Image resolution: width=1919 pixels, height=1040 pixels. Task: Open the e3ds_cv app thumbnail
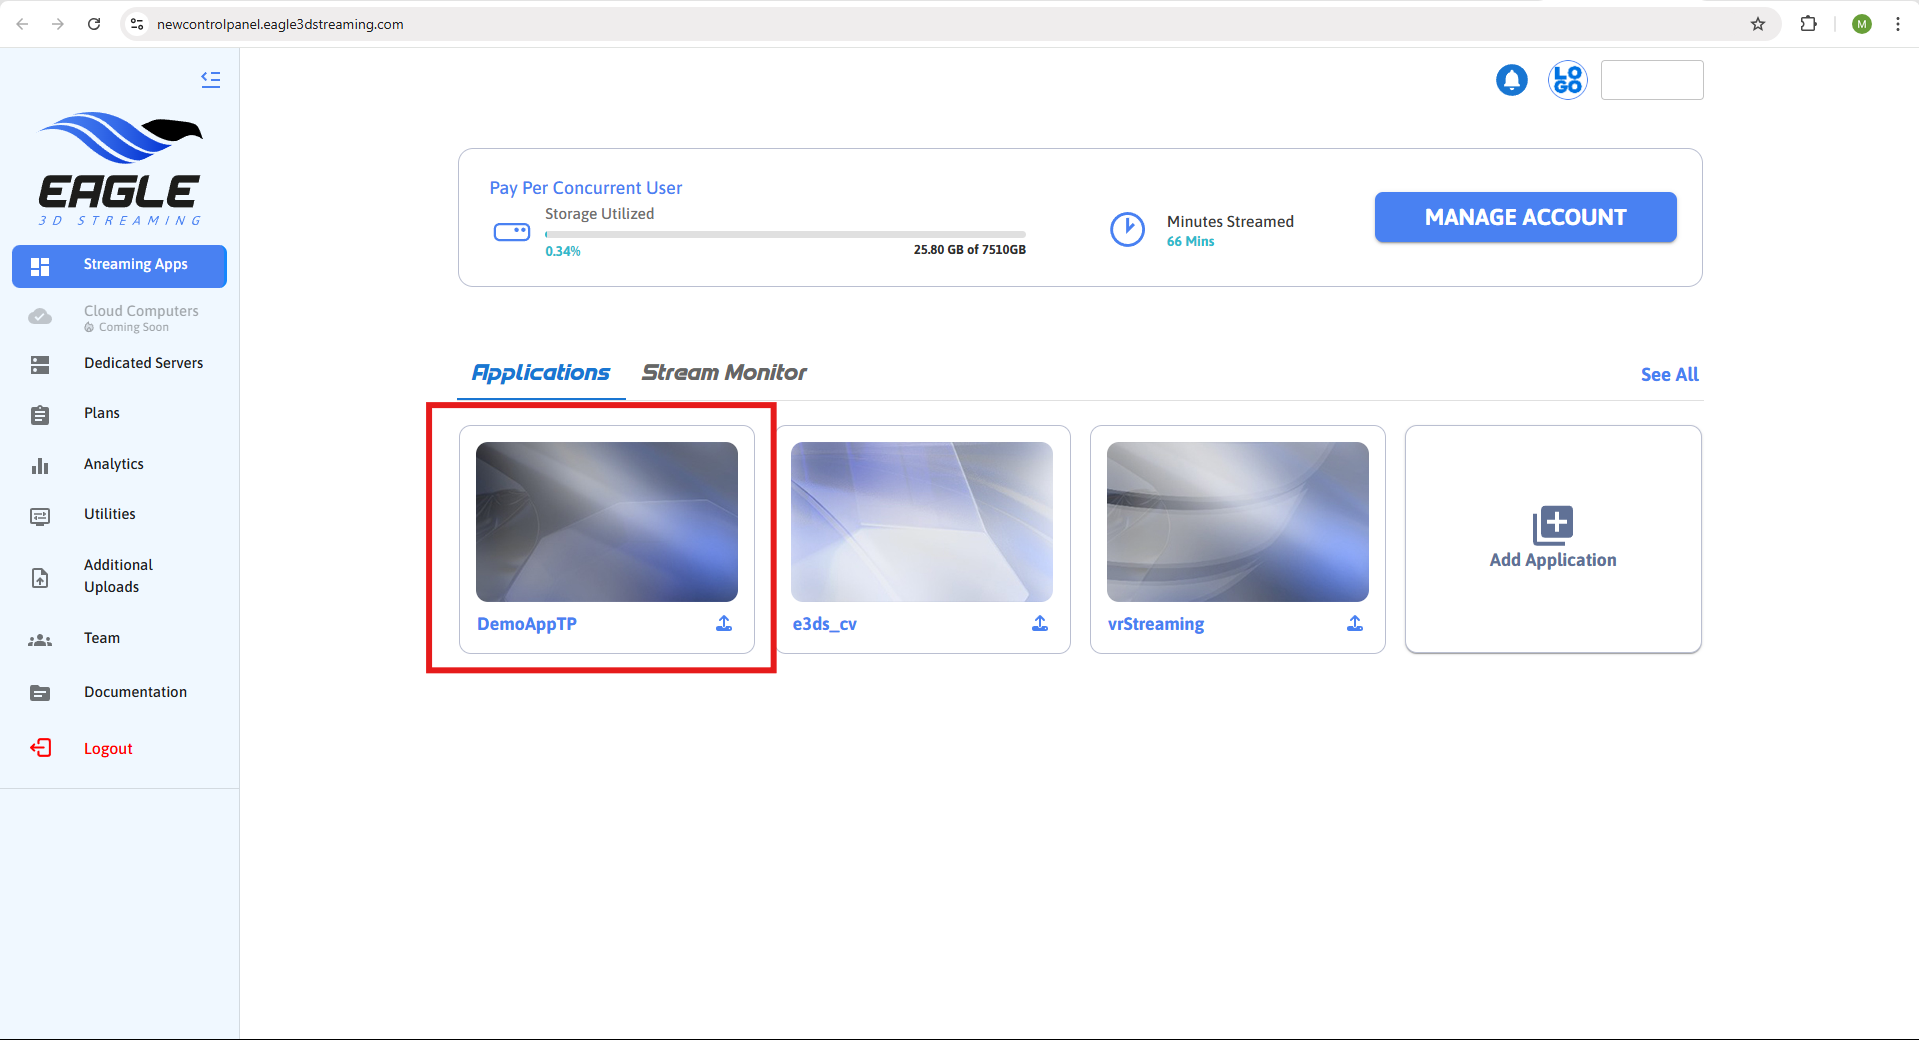(x=921, y=522)
